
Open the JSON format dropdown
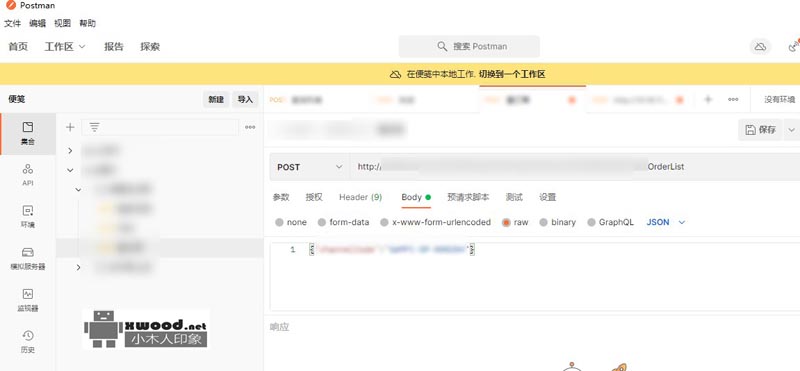pyautogui.click(x=666, y=222)
